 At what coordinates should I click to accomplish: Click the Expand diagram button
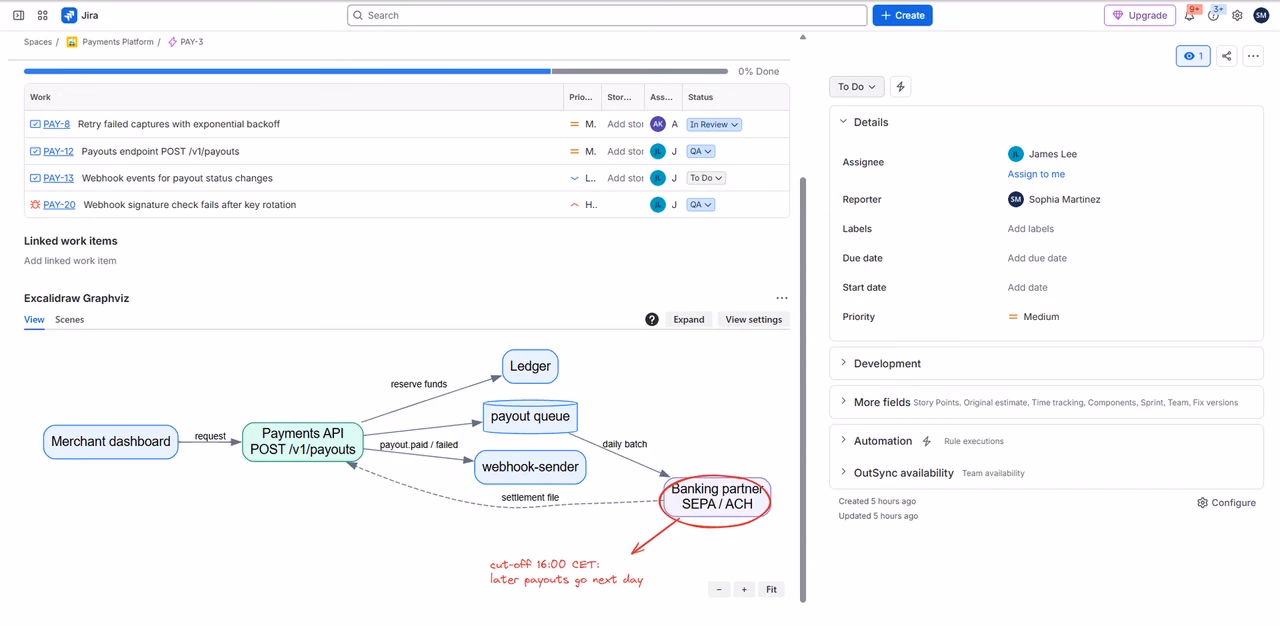(x=689, y=319)
